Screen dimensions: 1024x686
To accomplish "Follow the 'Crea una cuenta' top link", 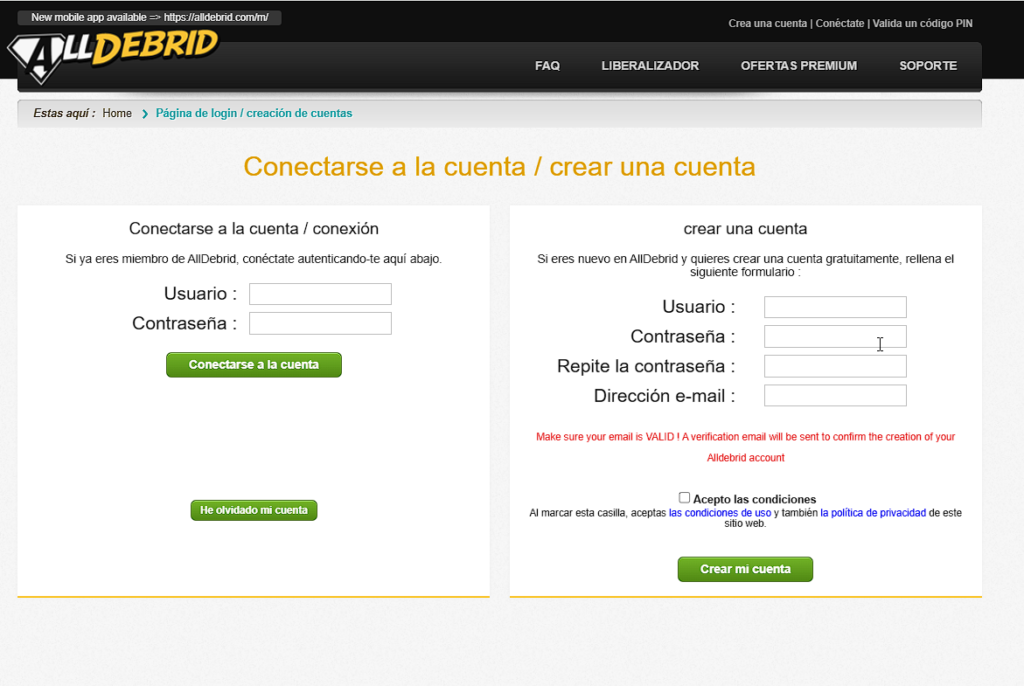I will (767, 24).
